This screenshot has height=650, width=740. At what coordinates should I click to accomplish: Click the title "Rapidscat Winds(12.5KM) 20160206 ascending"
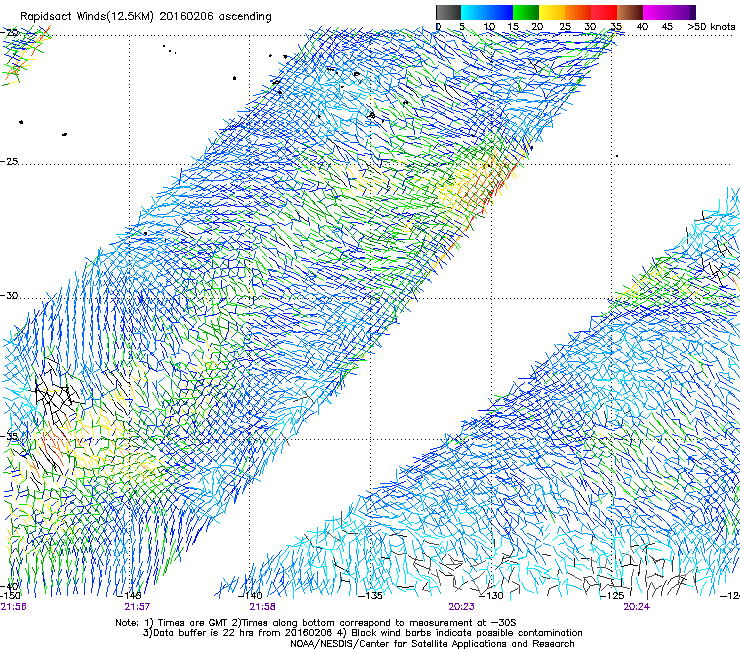[x=146, y=17]
